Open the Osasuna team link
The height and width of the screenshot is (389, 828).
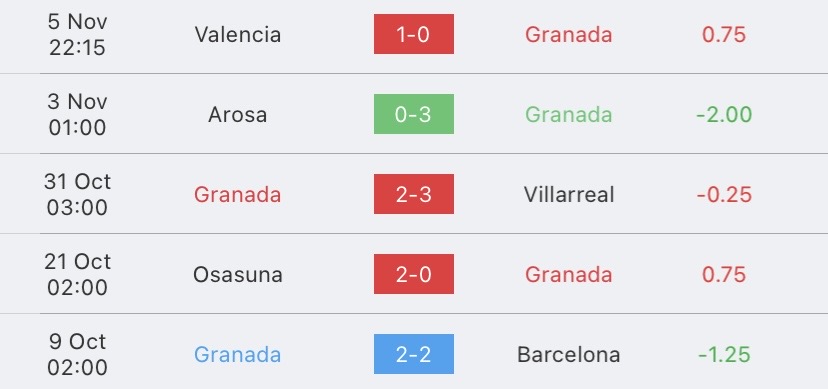(x=238, y=274)
